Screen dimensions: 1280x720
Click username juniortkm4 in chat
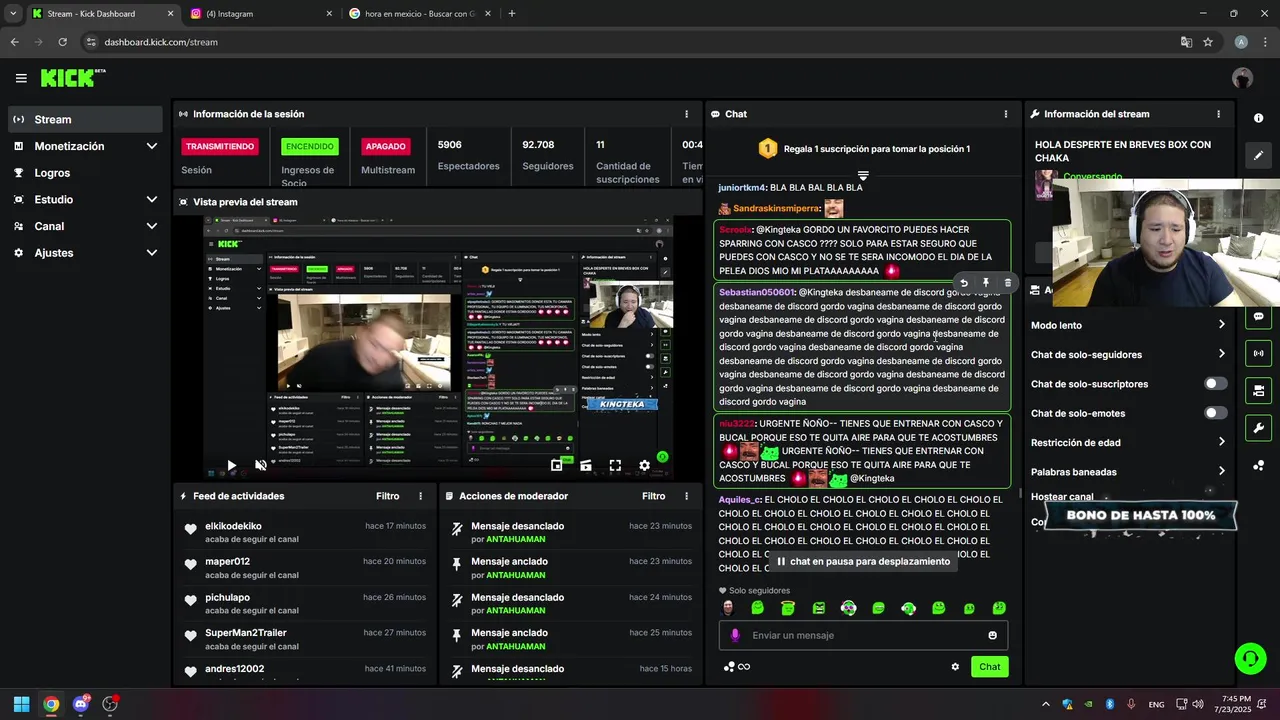[x=741, y=187]
